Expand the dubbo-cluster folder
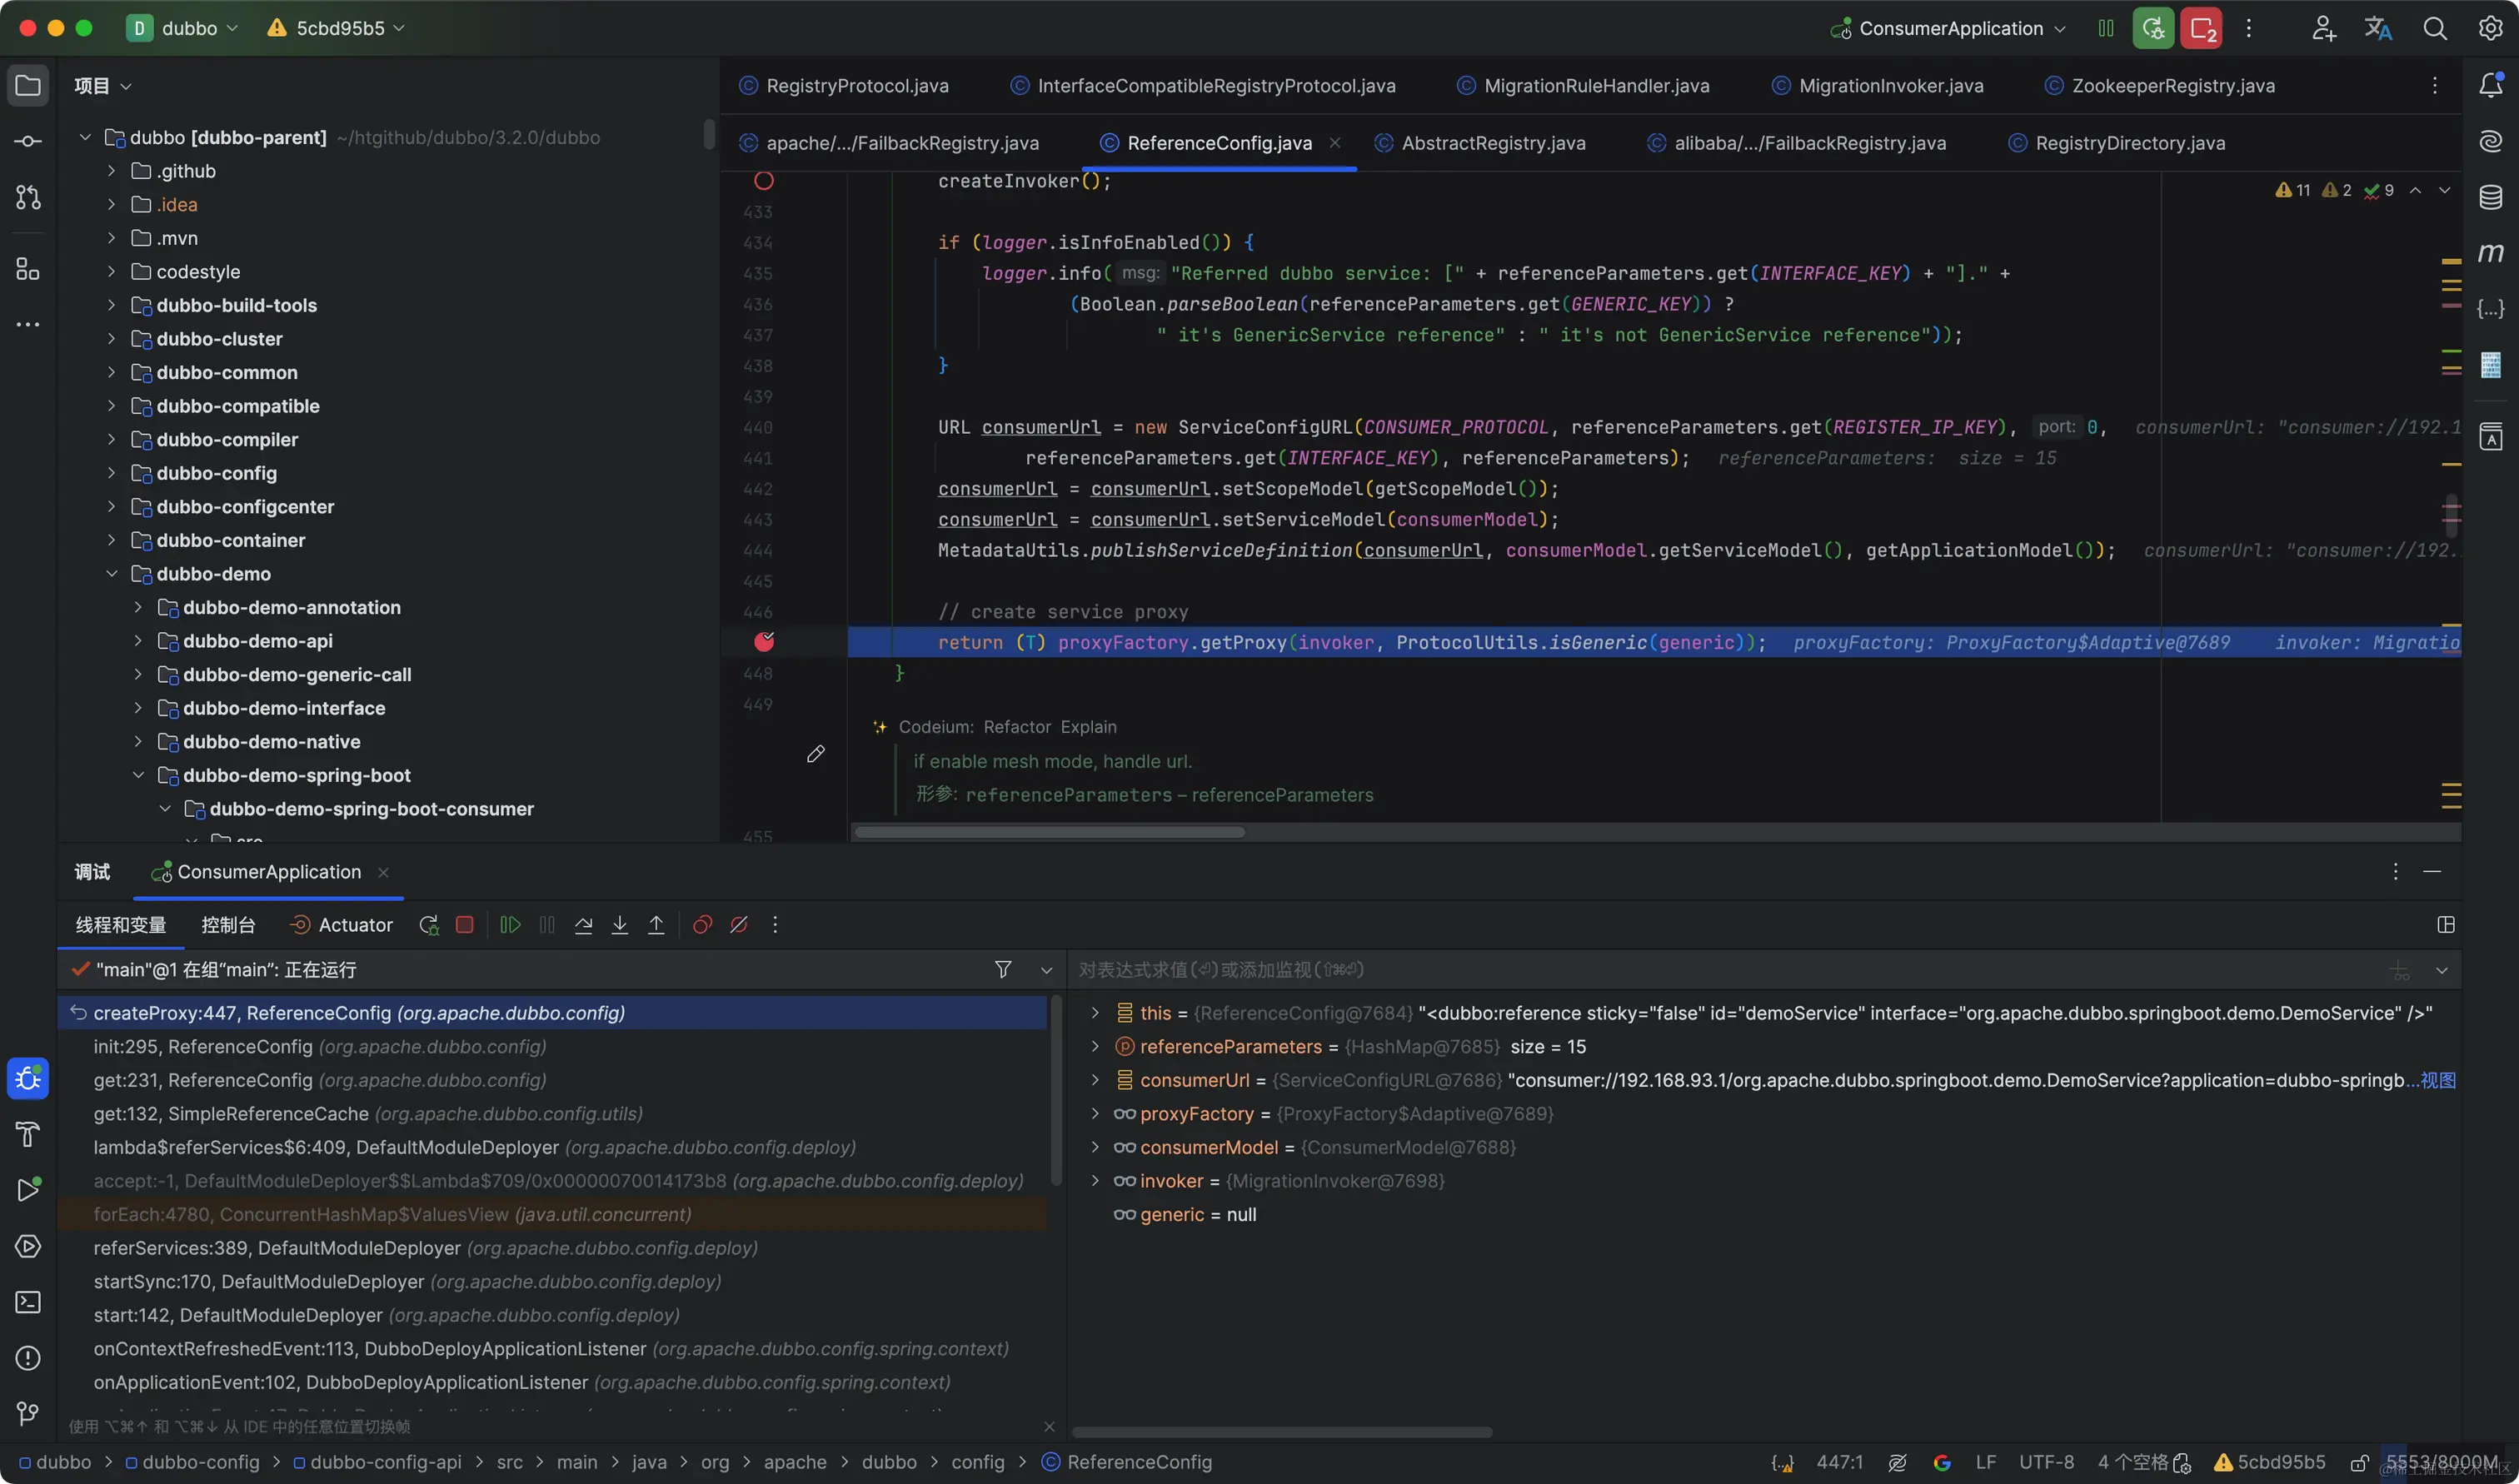The image size is (2519, 1484). coord(111,339)
